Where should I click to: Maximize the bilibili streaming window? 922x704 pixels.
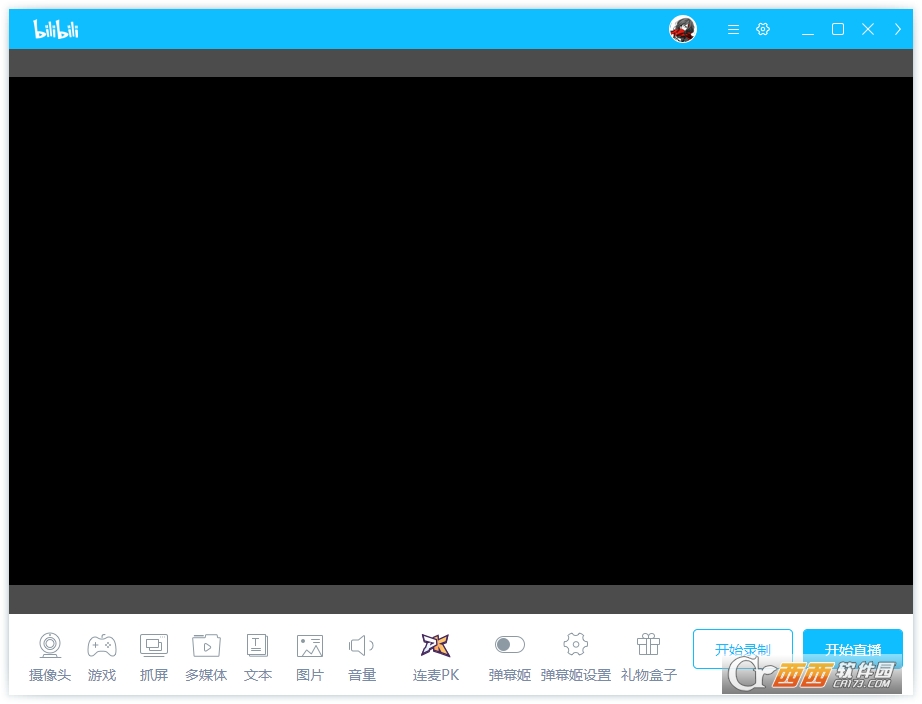(838, 29)
